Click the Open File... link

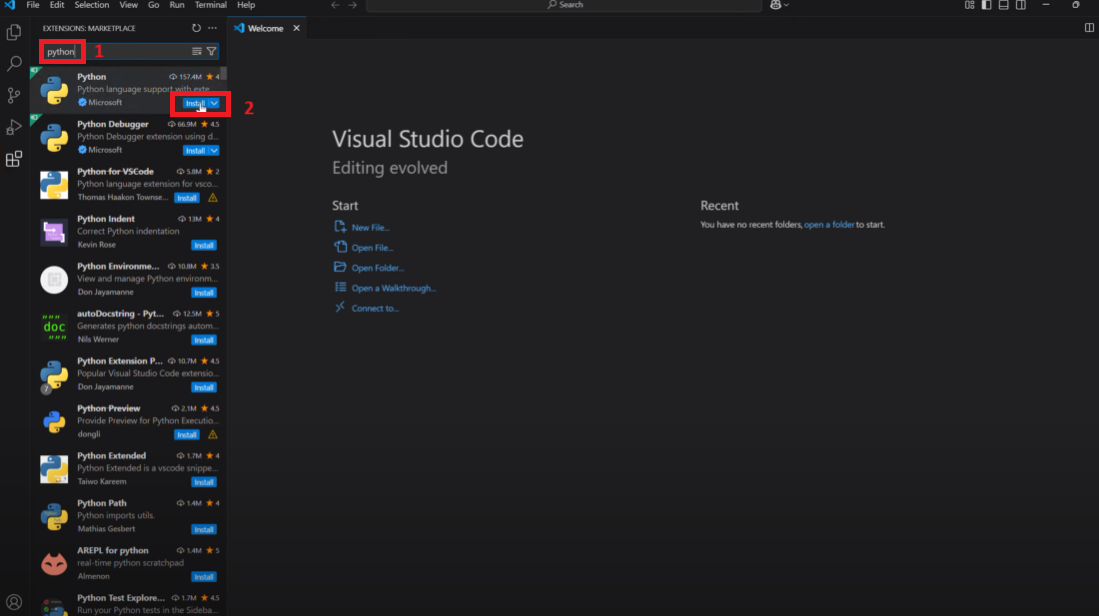coord(372,248)
